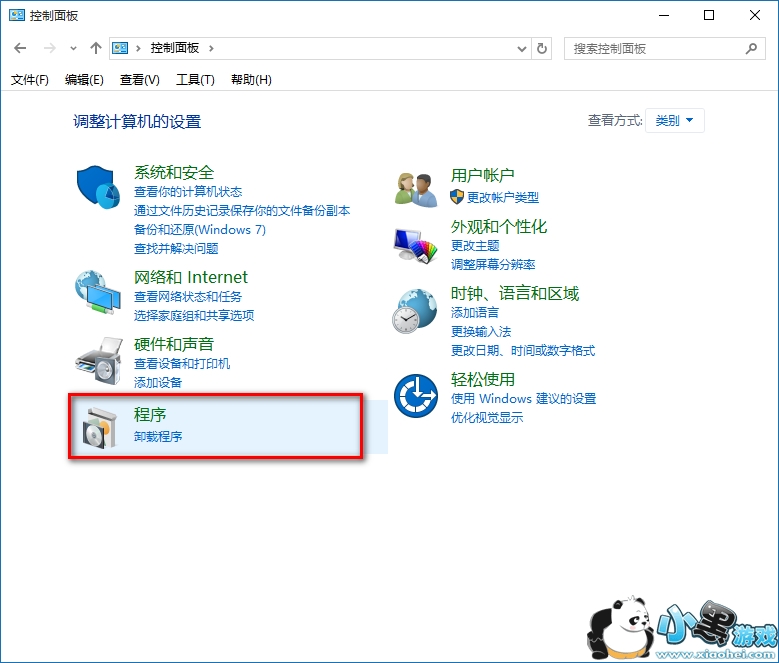779x663 pixels.
Task: Minimize the Control Panel window
Action: tap(664, 15)
